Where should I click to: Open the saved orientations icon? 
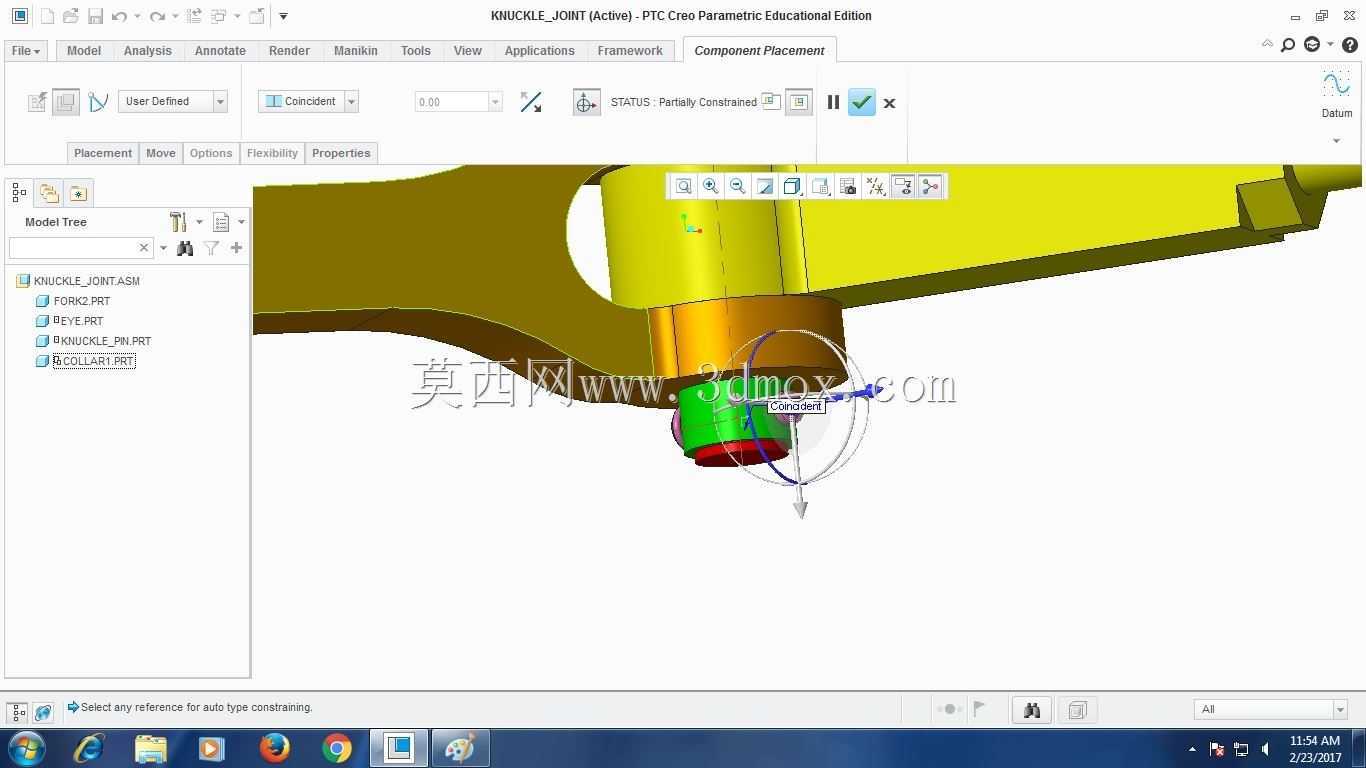coord(820,186)
